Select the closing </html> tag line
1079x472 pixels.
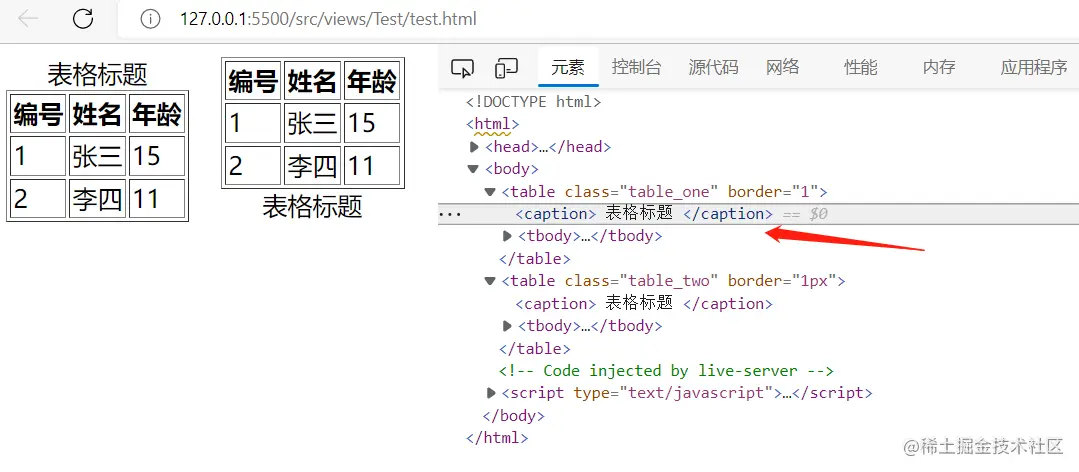pos(497,438)
